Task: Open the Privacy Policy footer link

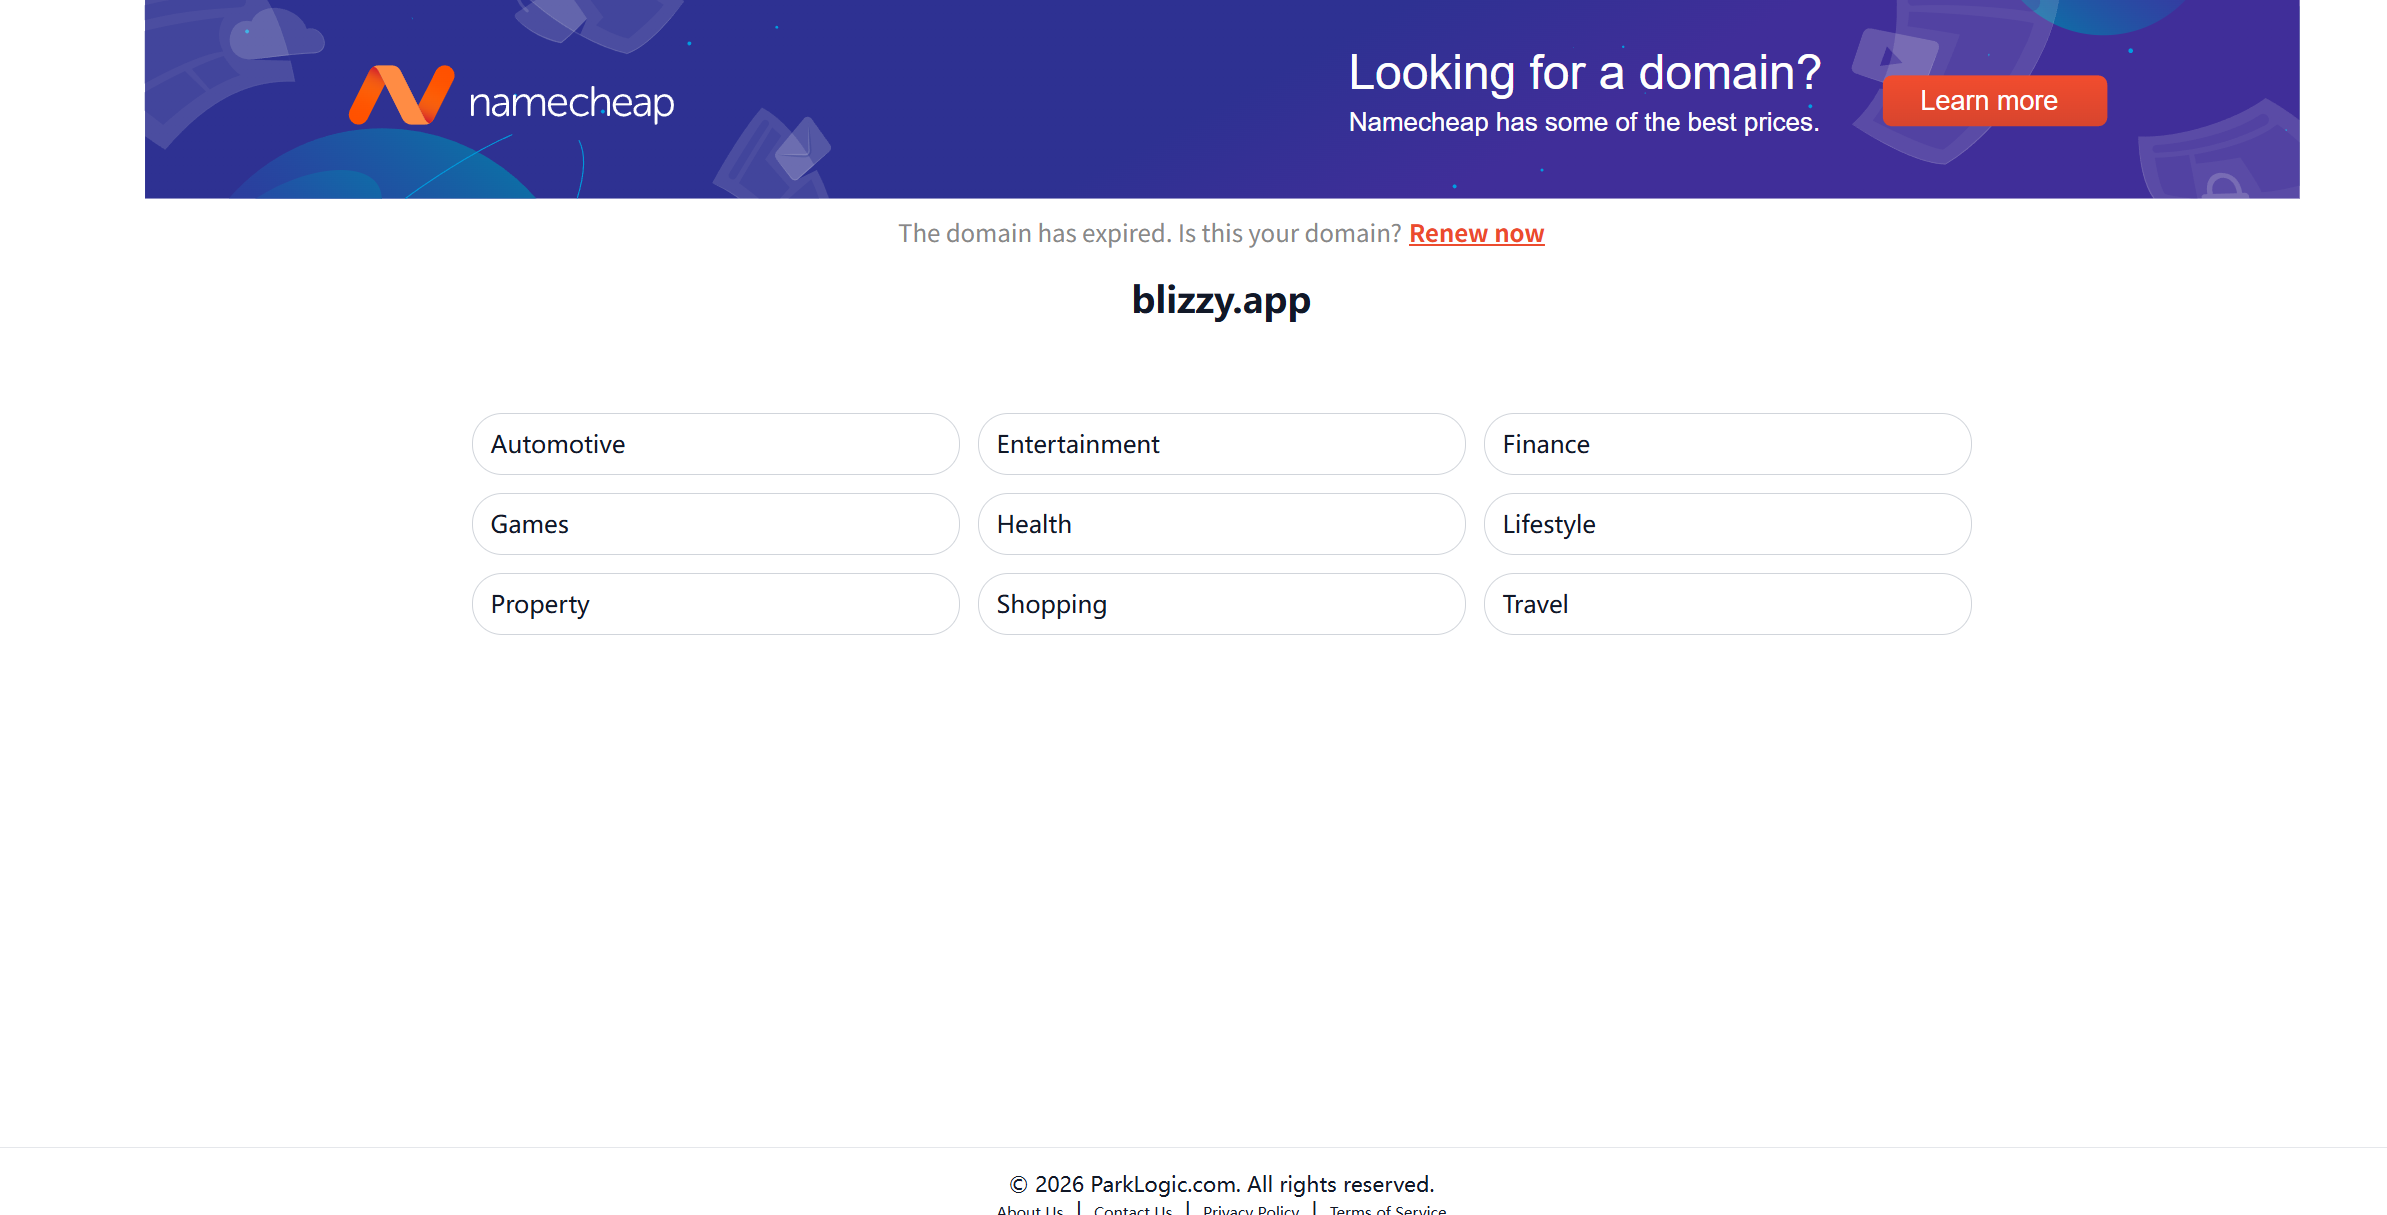Action: pyautogui.click(x=1251, y=1209)
